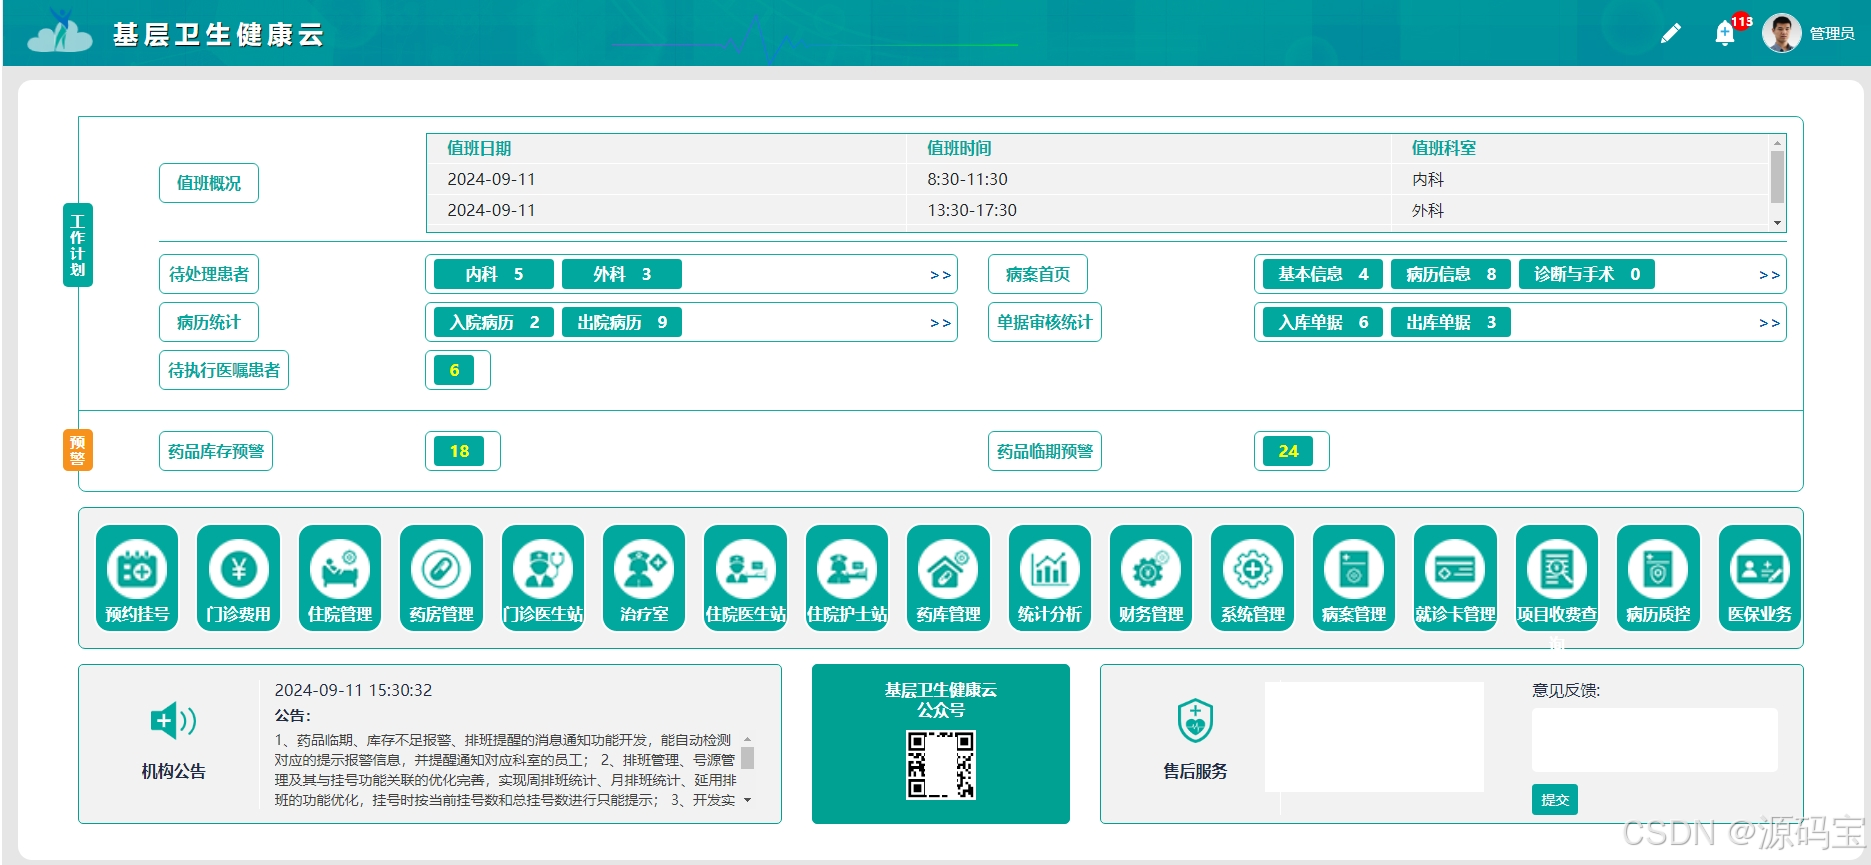This screenshot has height=865, width=1871.
Task: Click the 售后服务 shield icon
Action: (x=1195, y=720)
